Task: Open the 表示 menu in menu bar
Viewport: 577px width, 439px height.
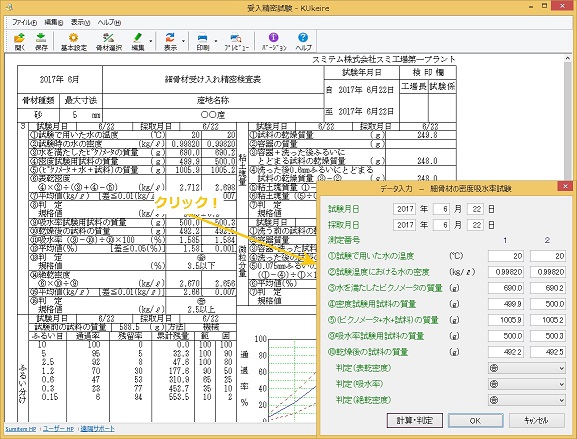Action: tap(80, 22)
